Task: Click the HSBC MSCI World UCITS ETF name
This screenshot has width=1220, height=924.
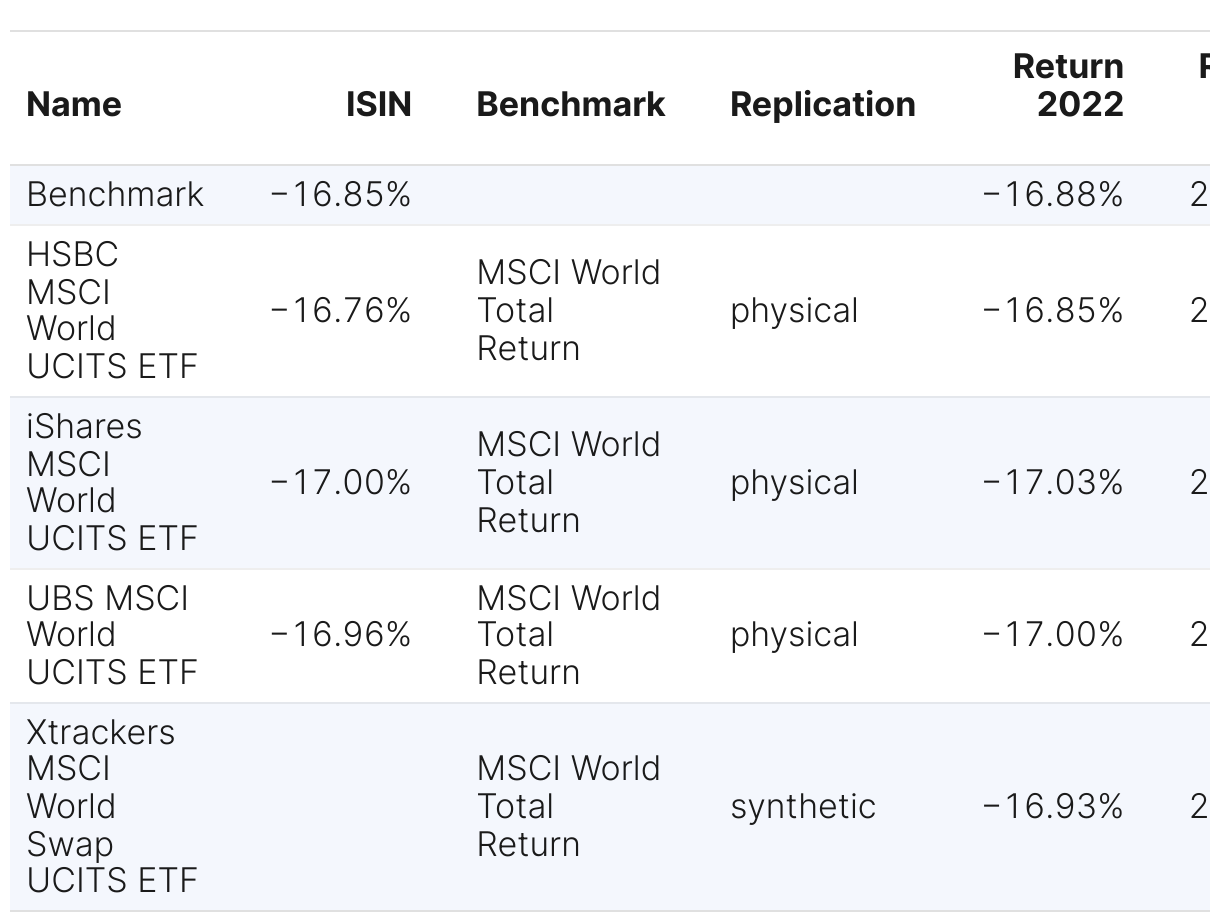Action: click(x=112, y=310)
